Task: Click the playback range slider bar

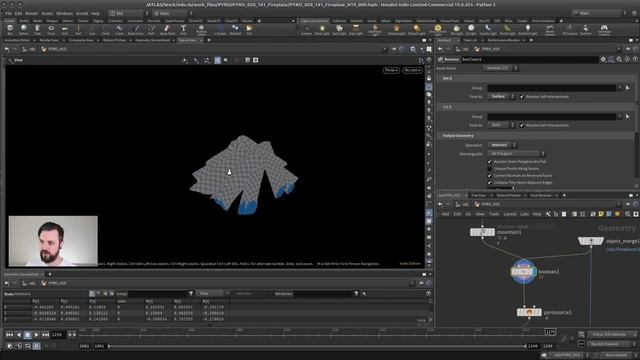Action: (317, 346)
